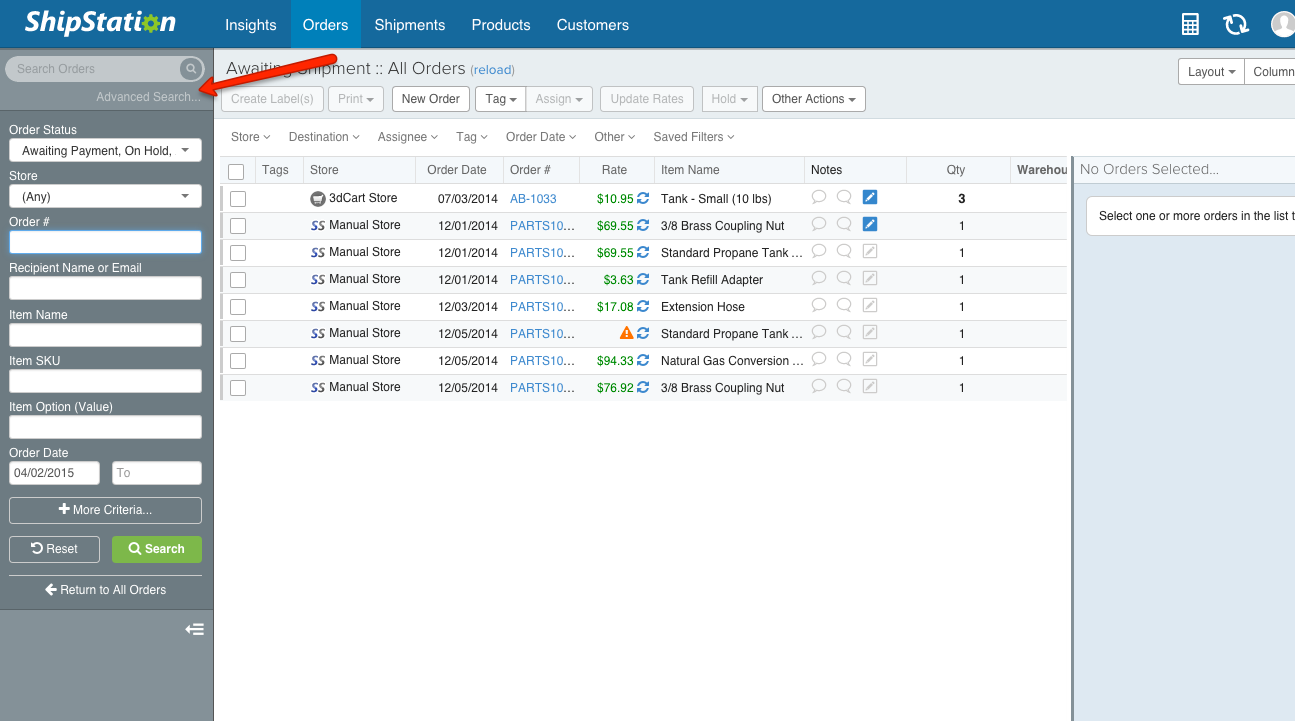
Task: Click the reload link beside All Orders
Action: [x=492, y=70]
